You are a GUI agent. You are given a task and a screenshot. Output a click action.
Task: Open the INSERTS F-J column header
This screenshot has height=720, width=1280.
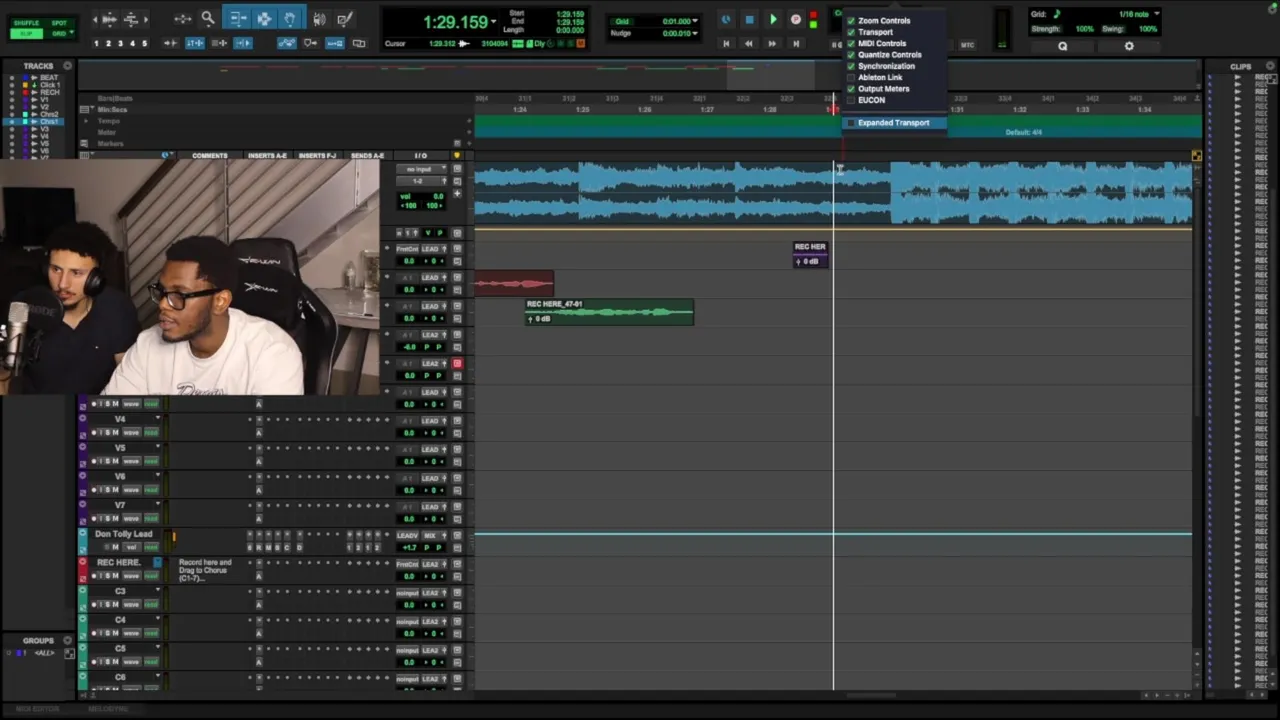point(317,155)
